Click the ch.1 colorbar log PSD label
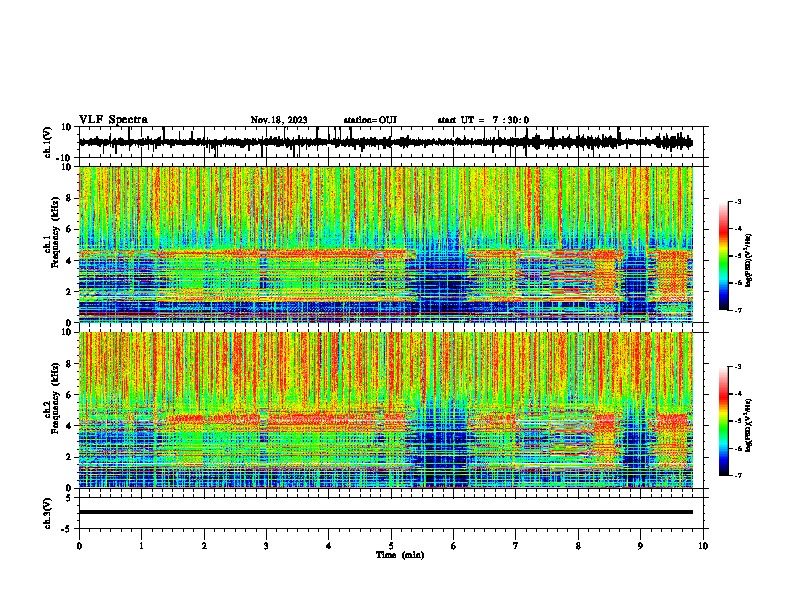The width and height of the screenshot is (792, 612). tap(748, 260)
